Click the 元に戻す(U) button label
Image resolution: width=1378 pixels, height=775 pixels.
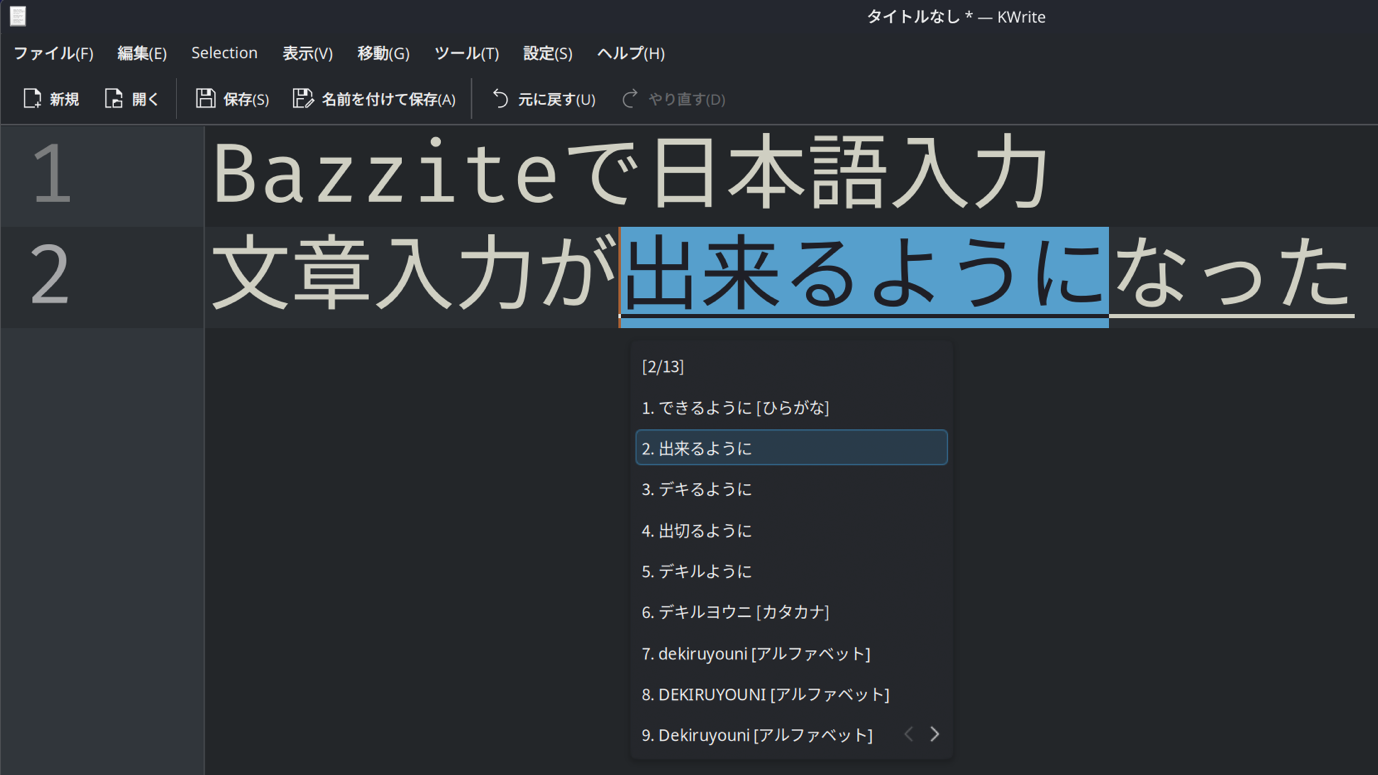coord(556,99)
